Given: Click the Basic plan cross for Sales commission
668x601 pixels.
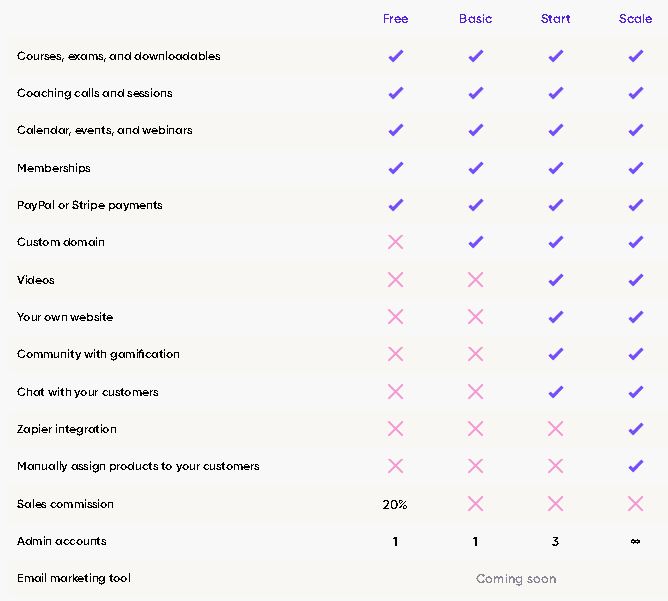Looking at the screenshot, I should coord(475,504).
